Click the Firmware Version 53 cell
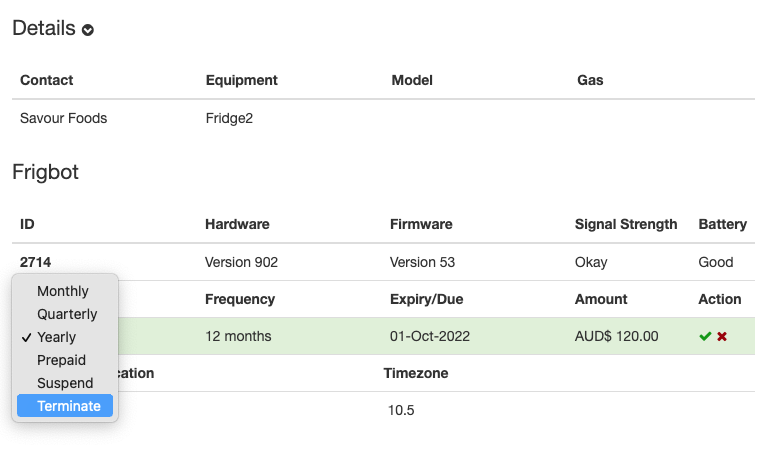The image size is (764, 451). [422, 263]
